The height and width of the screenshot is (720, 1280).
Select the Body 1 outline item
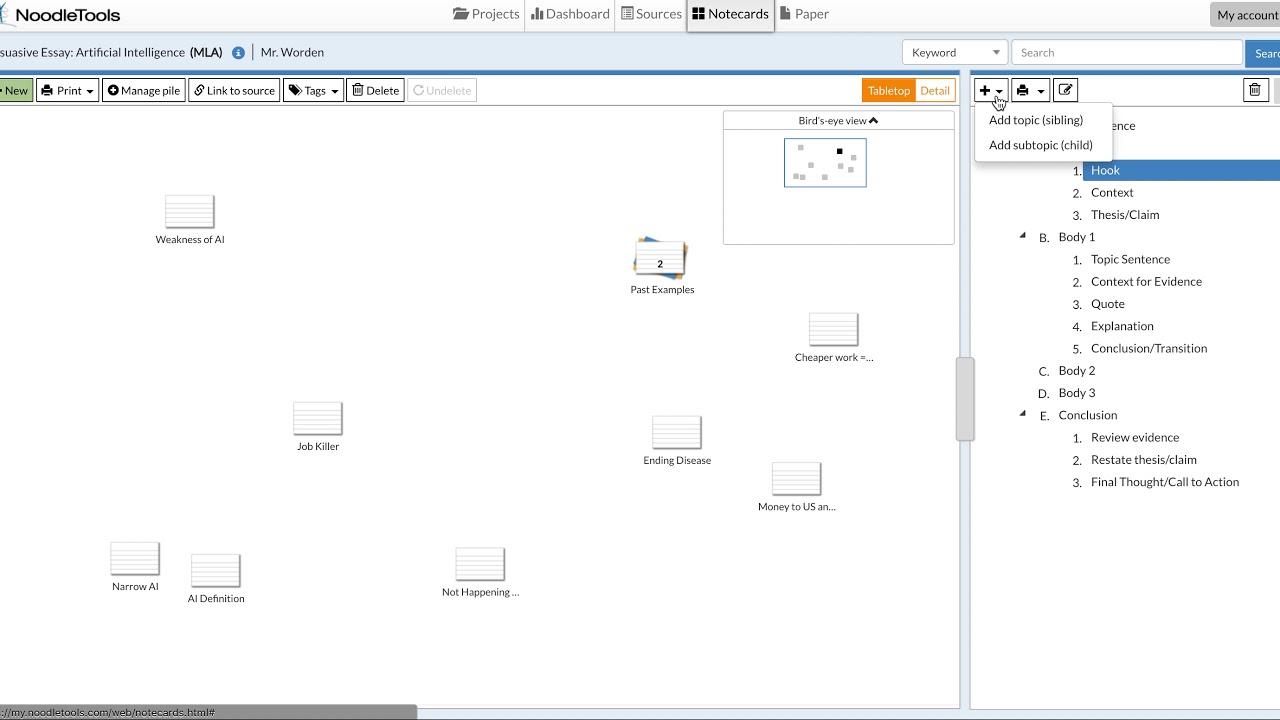1077,237
